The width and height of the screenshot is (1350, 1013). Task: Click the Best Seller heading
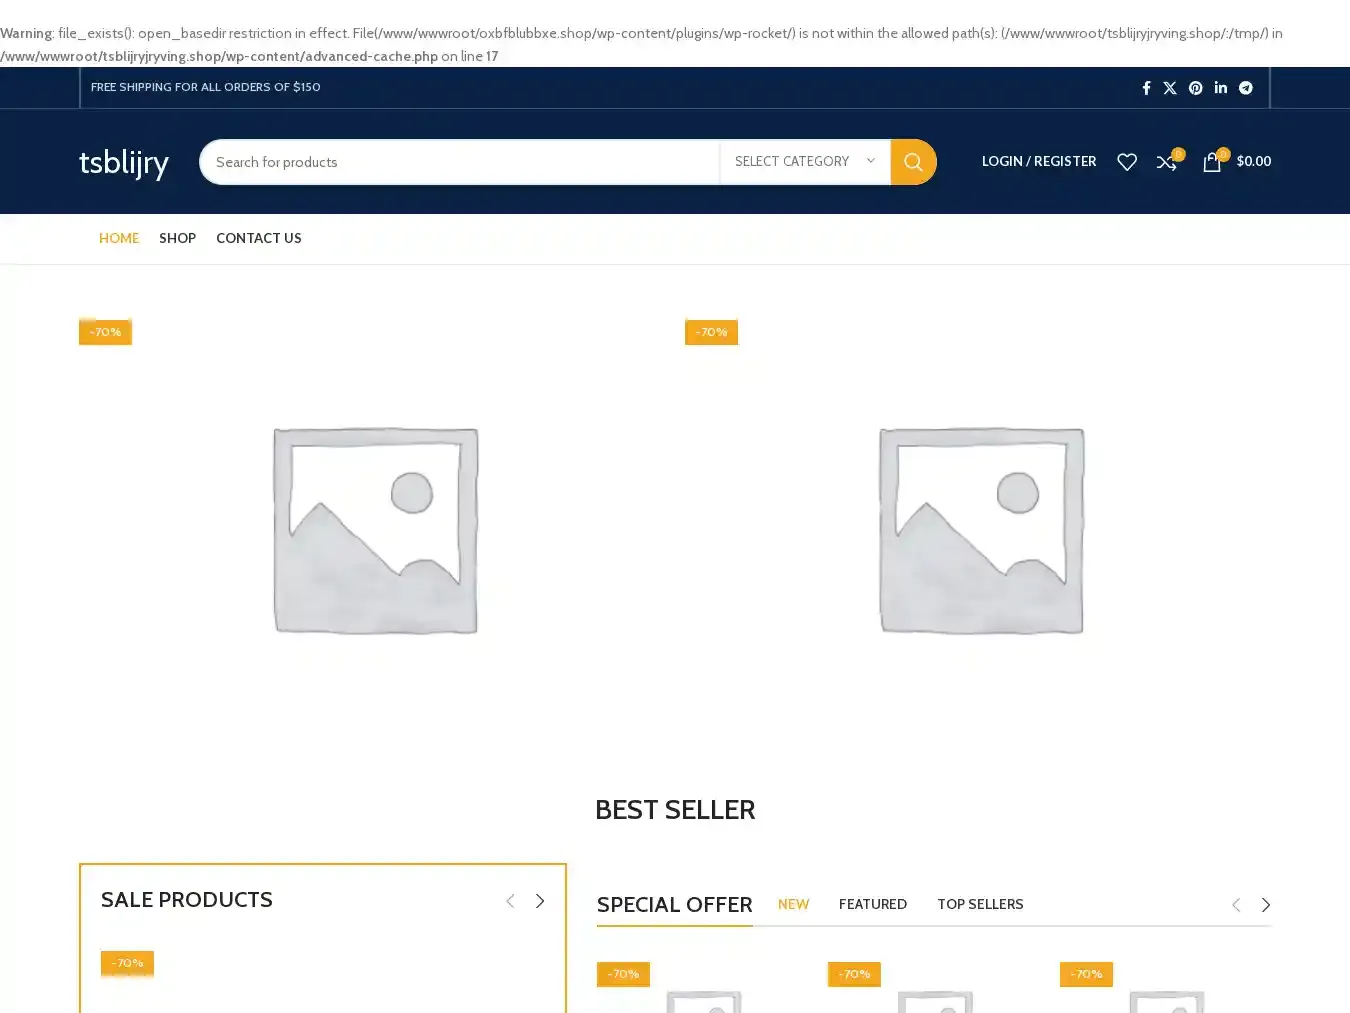[675, 809]
